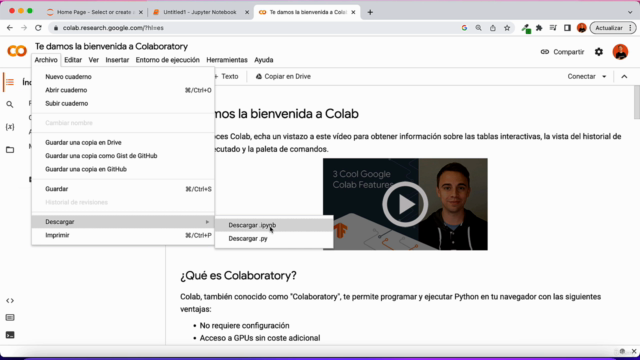Select Guardar una copia en Drive
Viewport: 640px width, 360px height.
123,142
